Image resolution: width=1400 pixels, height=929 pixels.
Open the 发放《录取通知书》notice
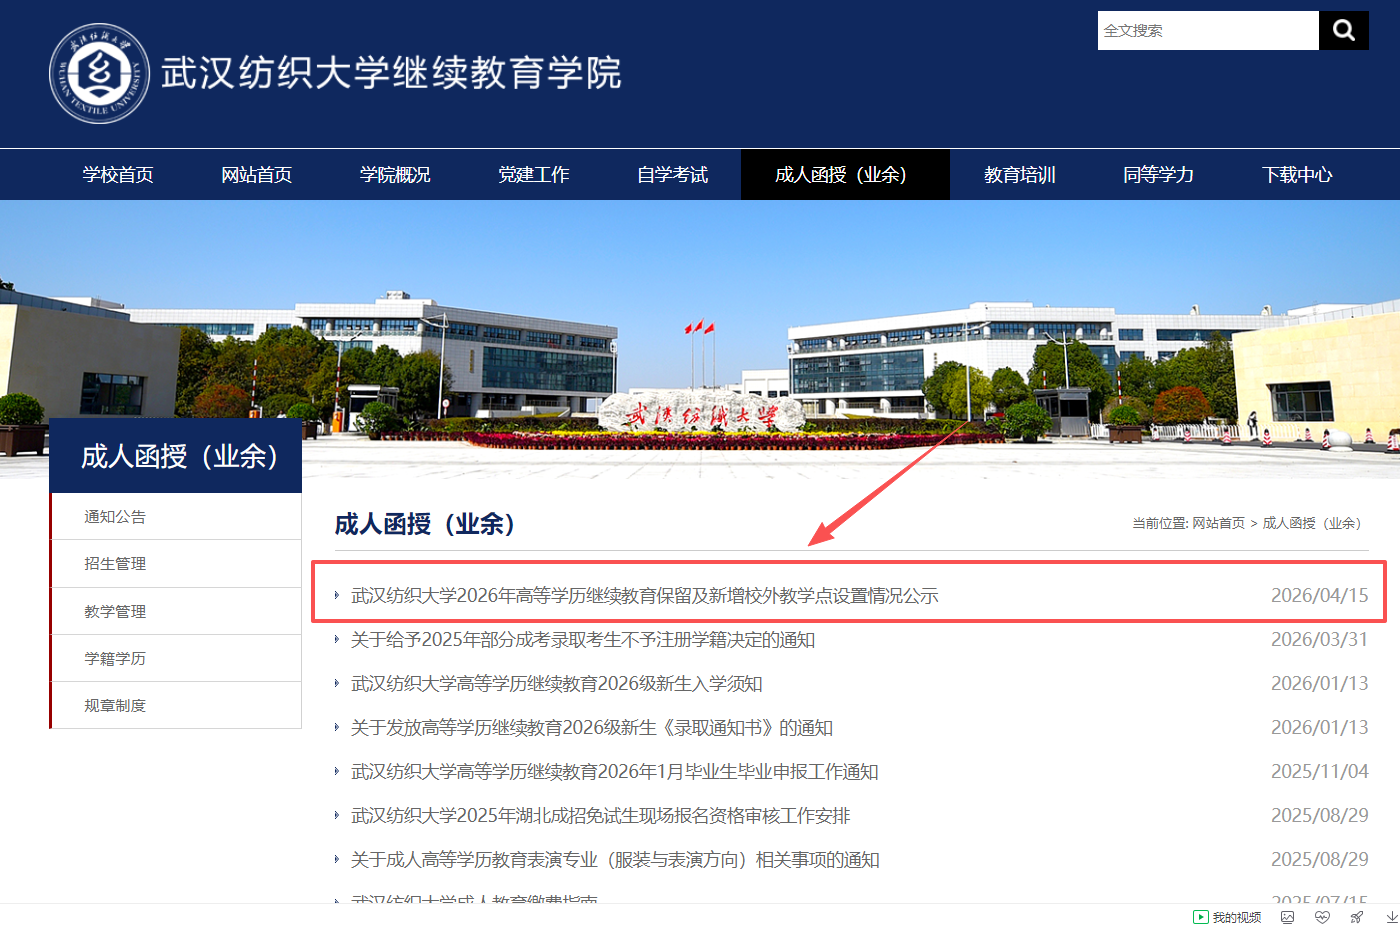(x=592, y=728)
